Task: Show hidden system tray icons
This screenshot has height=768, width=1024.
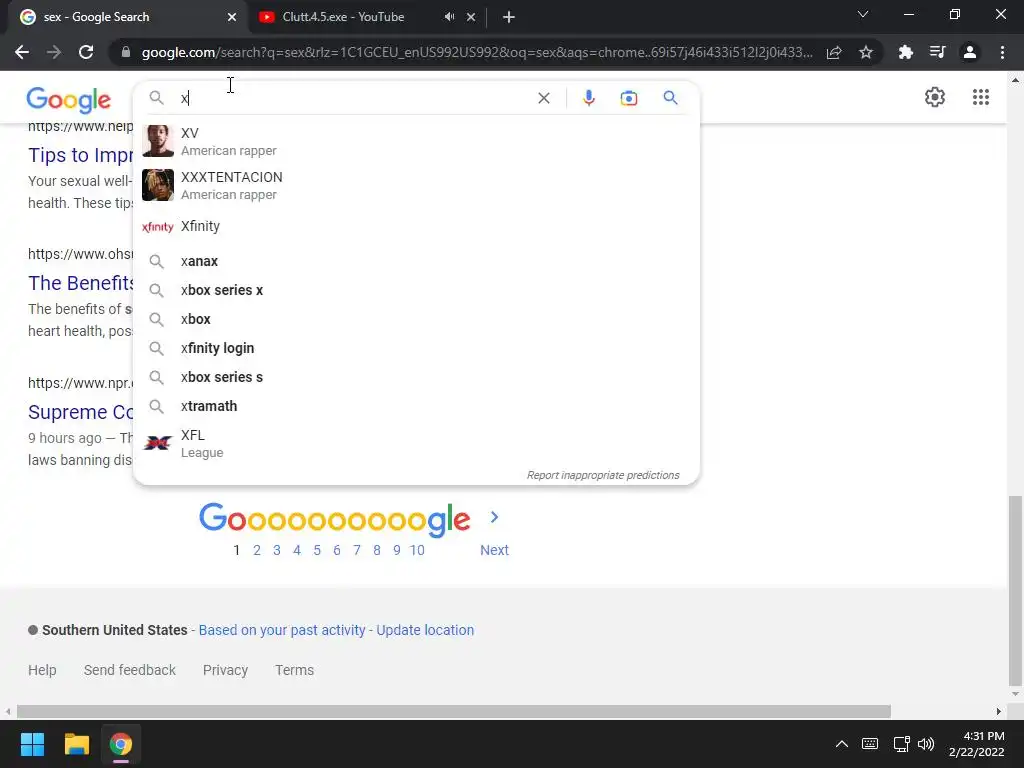Action: (842, 744)
